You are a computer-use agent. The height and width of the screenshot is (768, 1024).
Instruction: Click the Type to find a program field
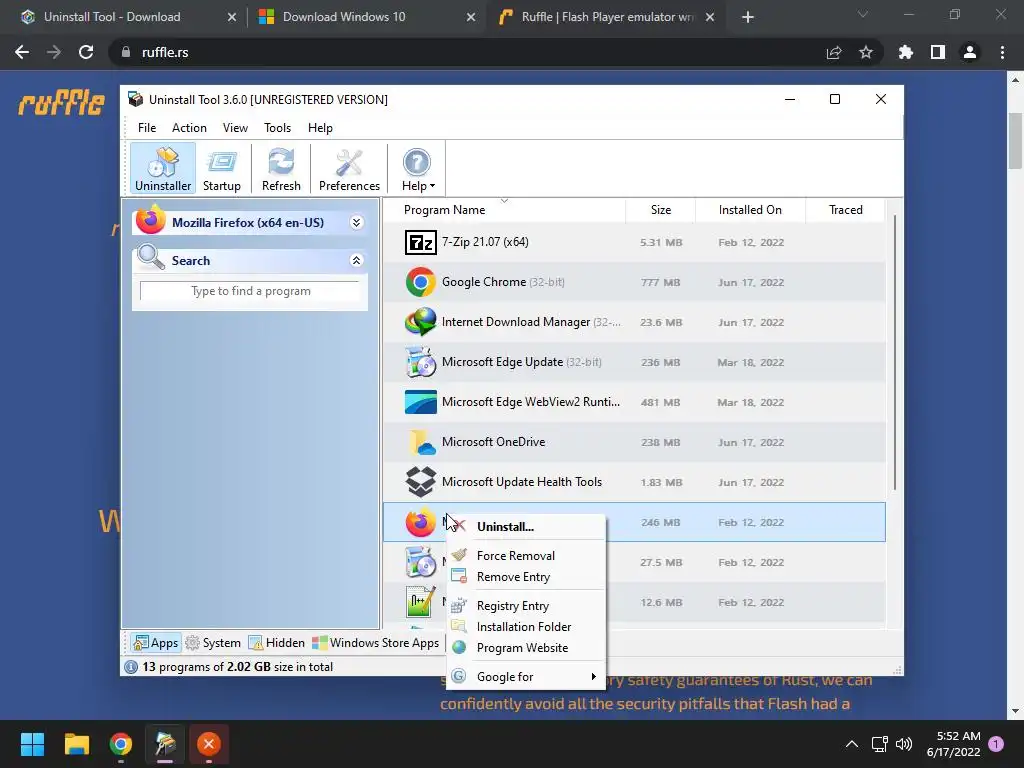click(x=250, y=291)
